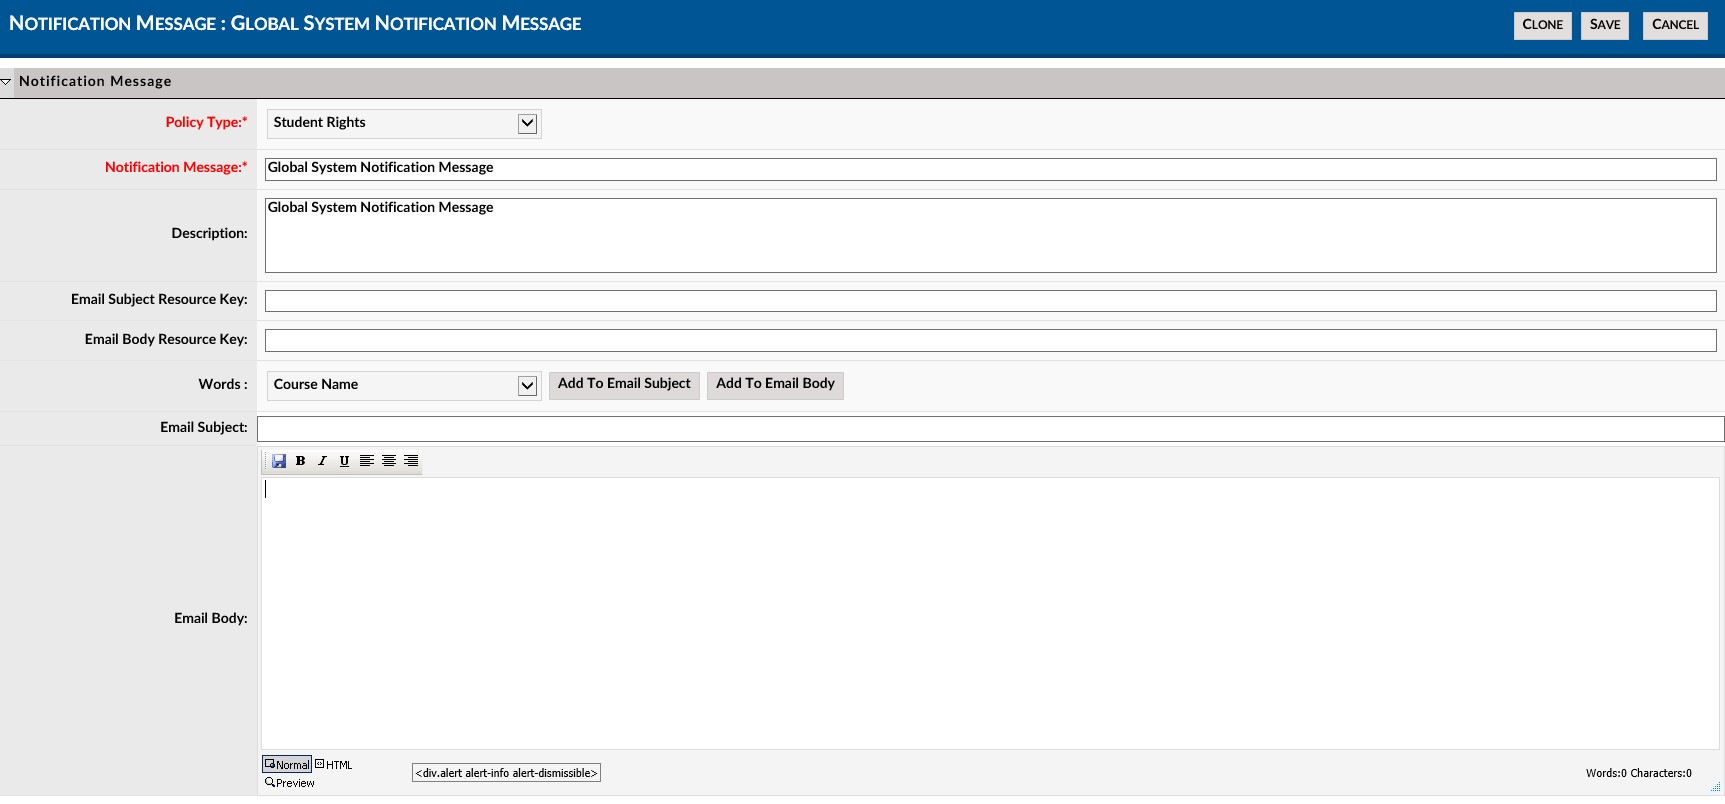Align email body text left
Viewport: 1725px width, 804px height.
(367, 461)
